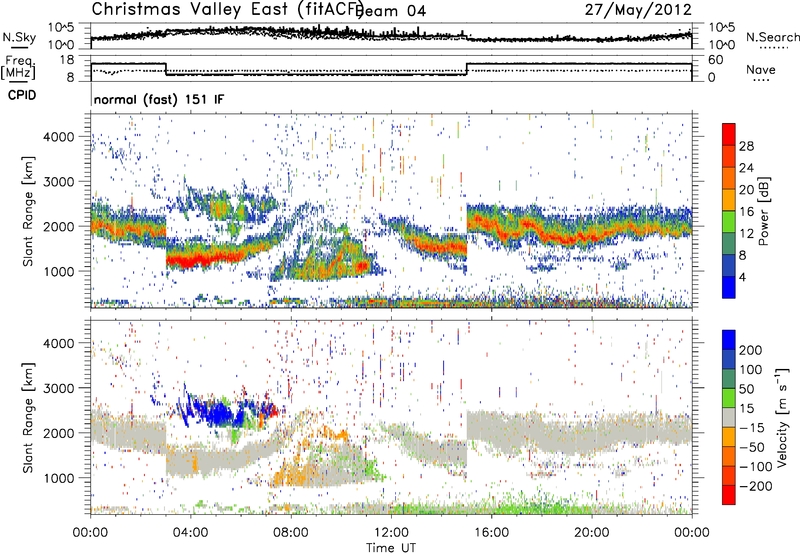Click the frequency step-up at 15:00 UT
The image size is (800, 554).
point(466,69)
